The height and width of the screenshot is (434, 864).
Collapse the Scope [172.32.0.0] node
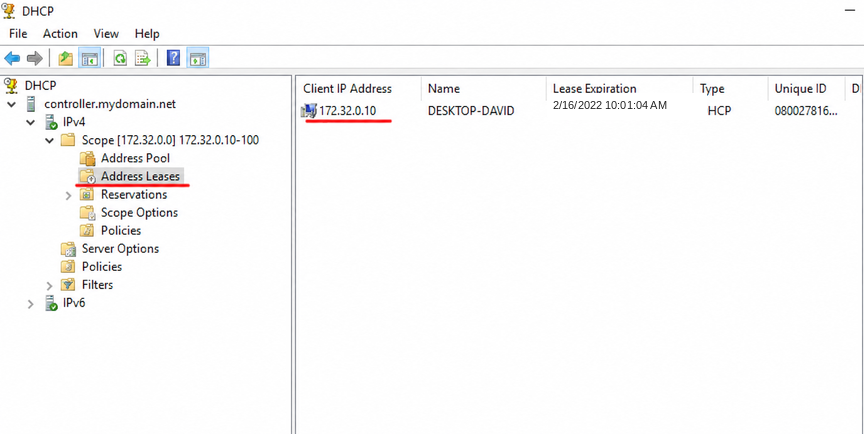pyautogui.click(x=50, y=140)
